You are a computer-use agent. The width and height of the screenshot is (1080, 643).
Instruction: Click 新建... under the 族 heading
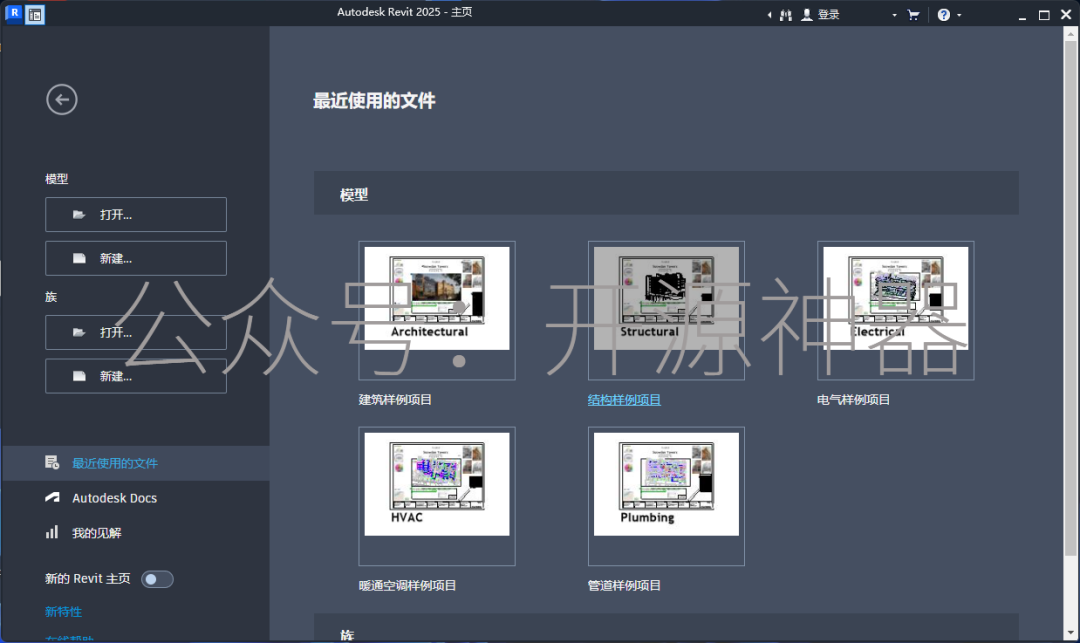coord(136,376)
